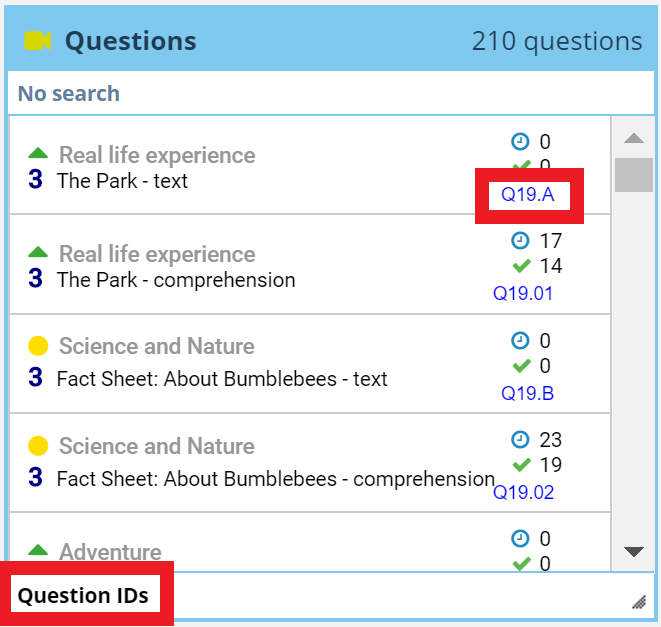Click the No search field

330,94
